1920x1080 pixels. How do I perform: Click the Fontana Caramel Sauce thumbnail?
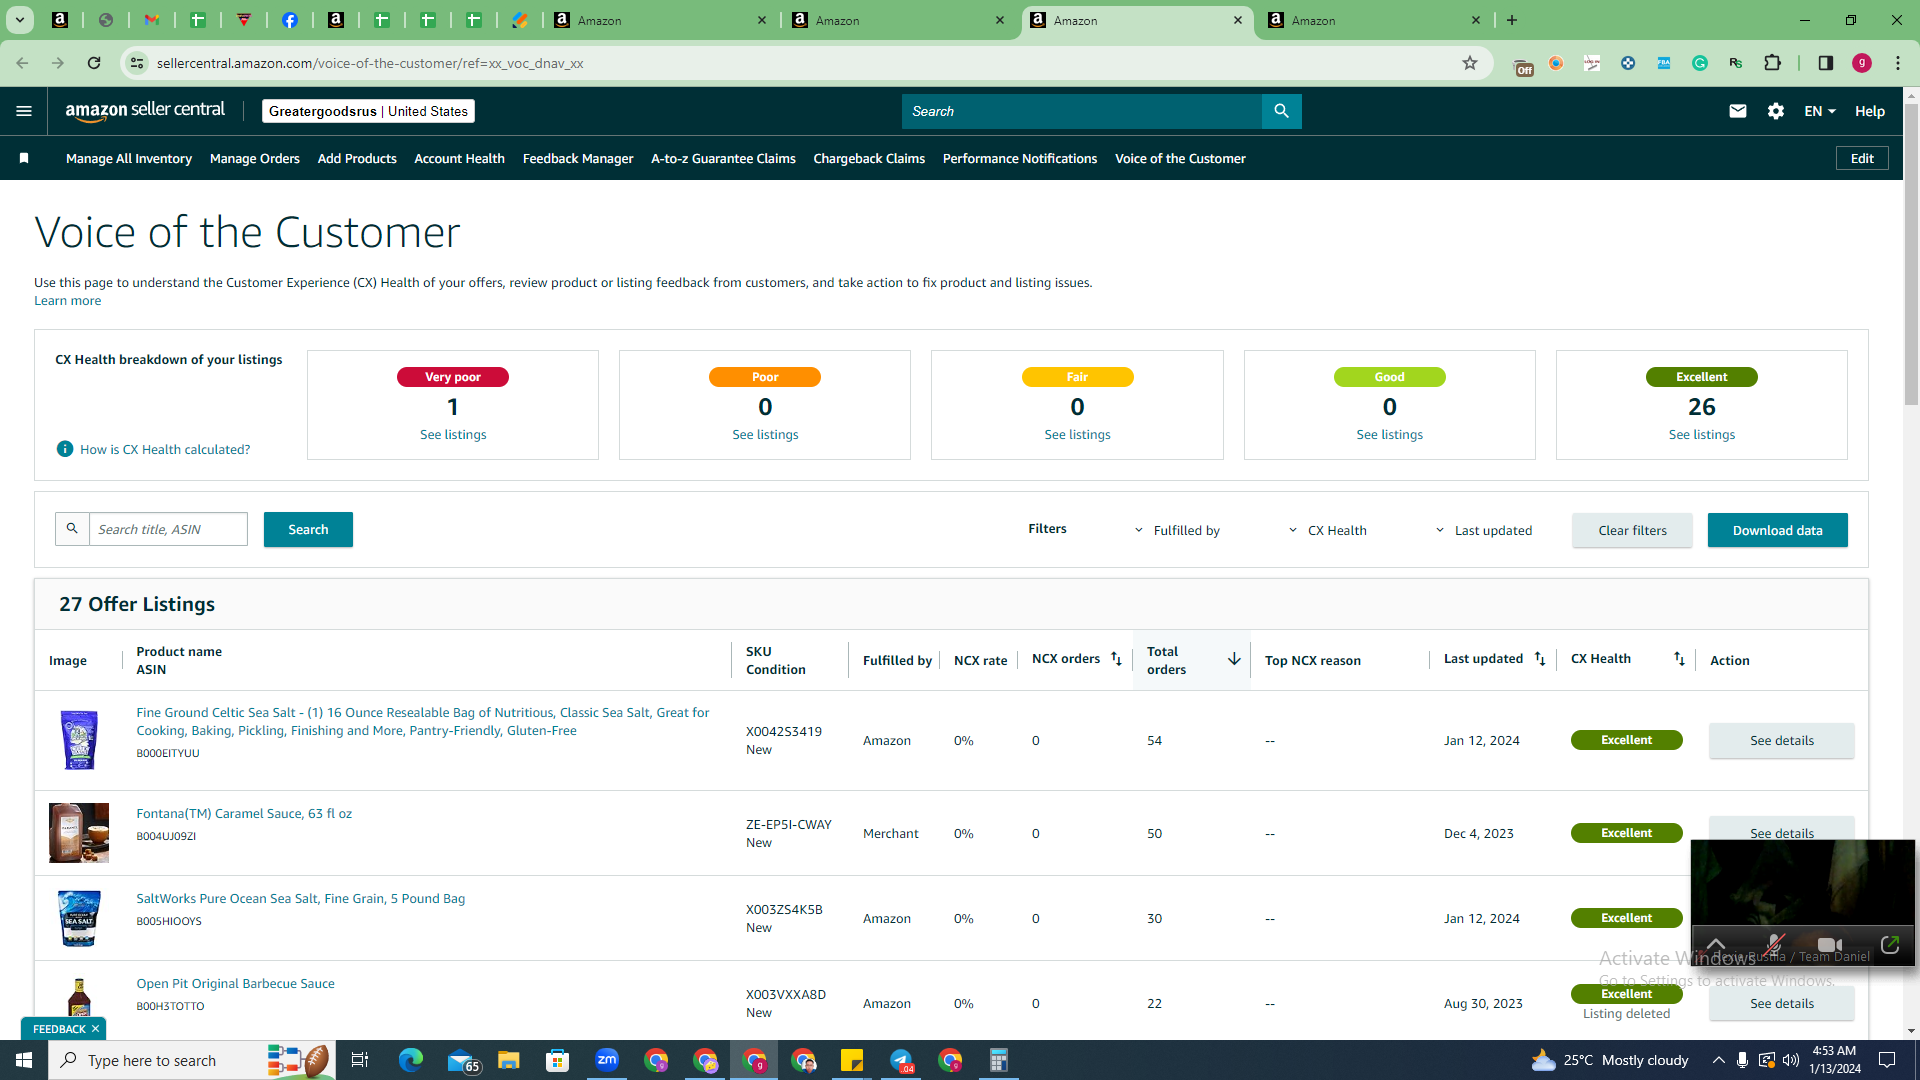tap(79, 832)
